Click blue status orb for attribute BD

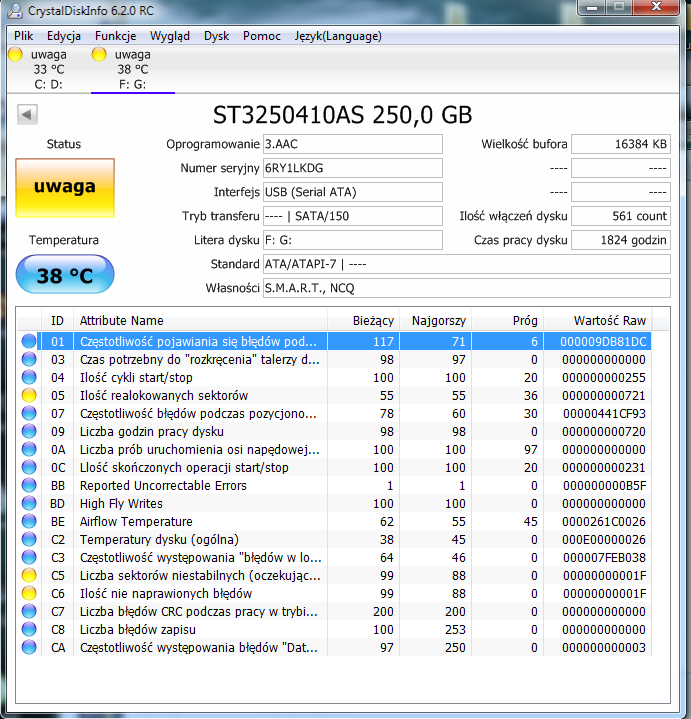click(29, 503)
